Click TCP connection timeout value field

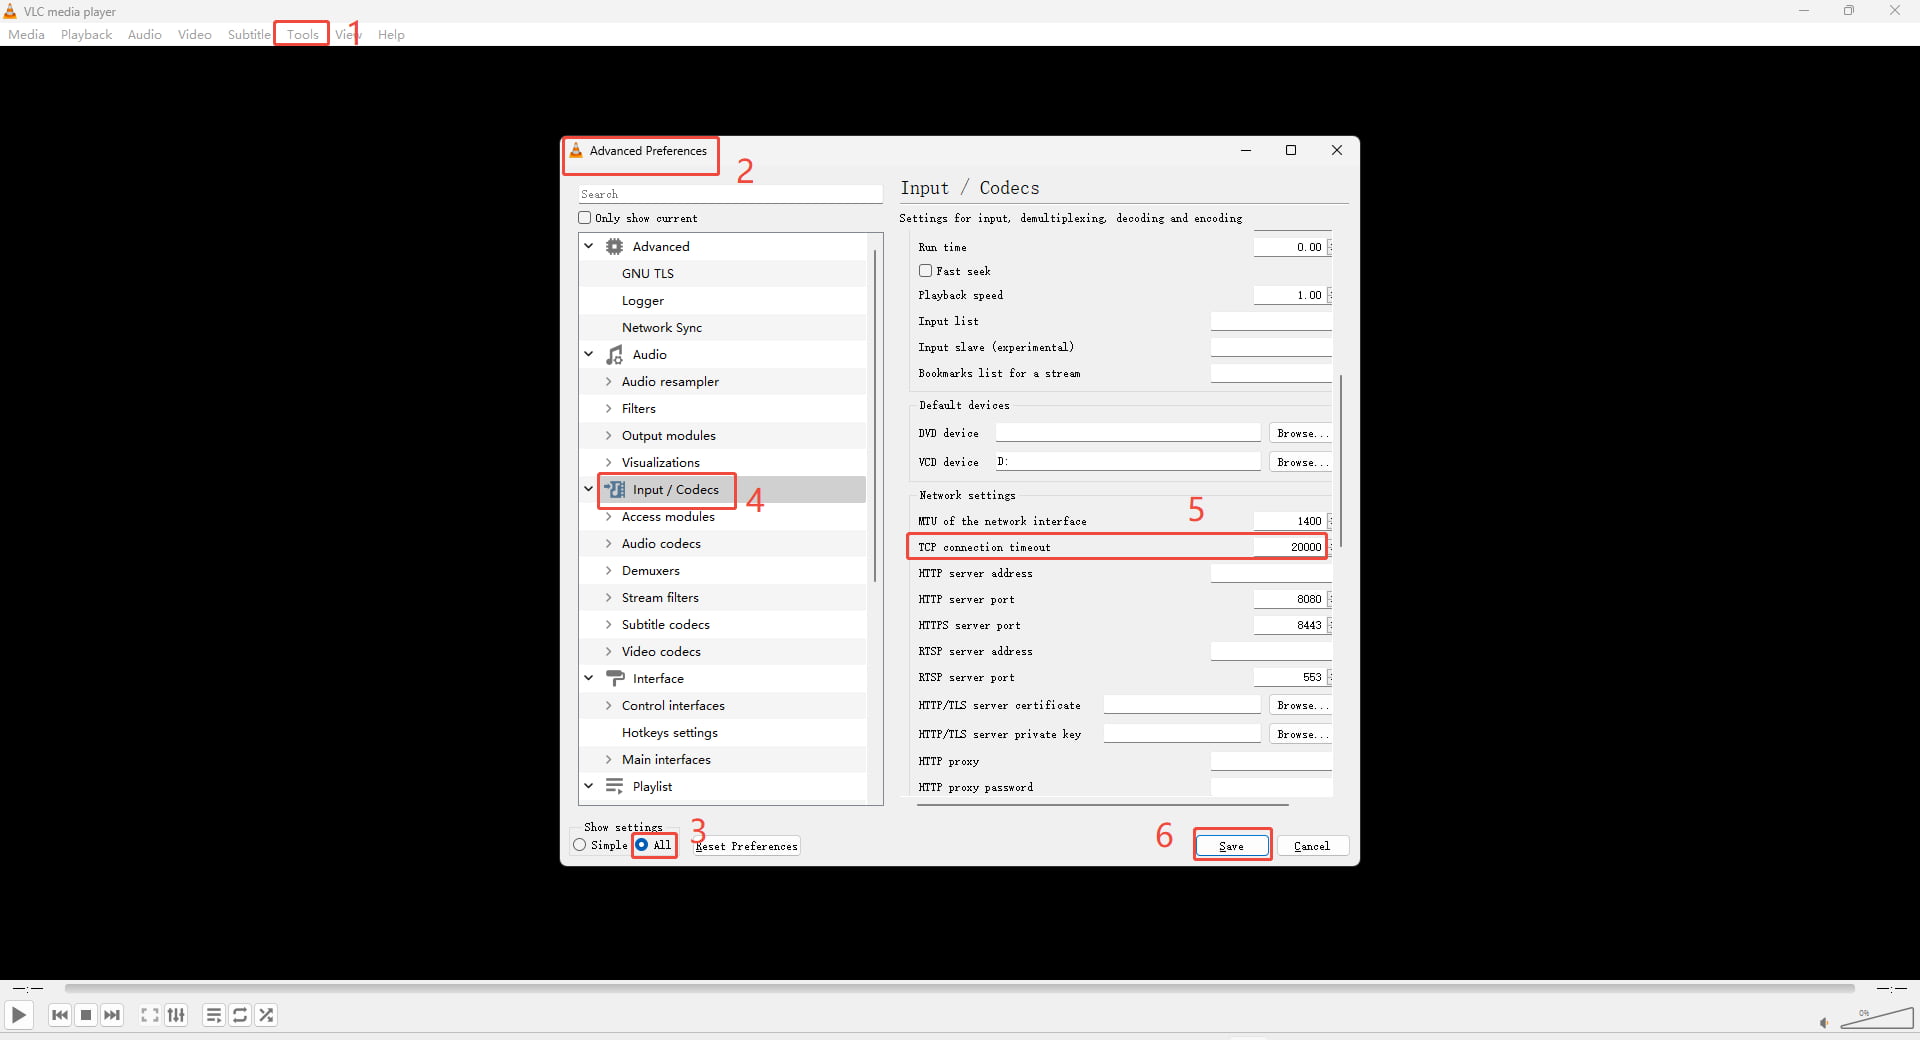click(1291, 547)
